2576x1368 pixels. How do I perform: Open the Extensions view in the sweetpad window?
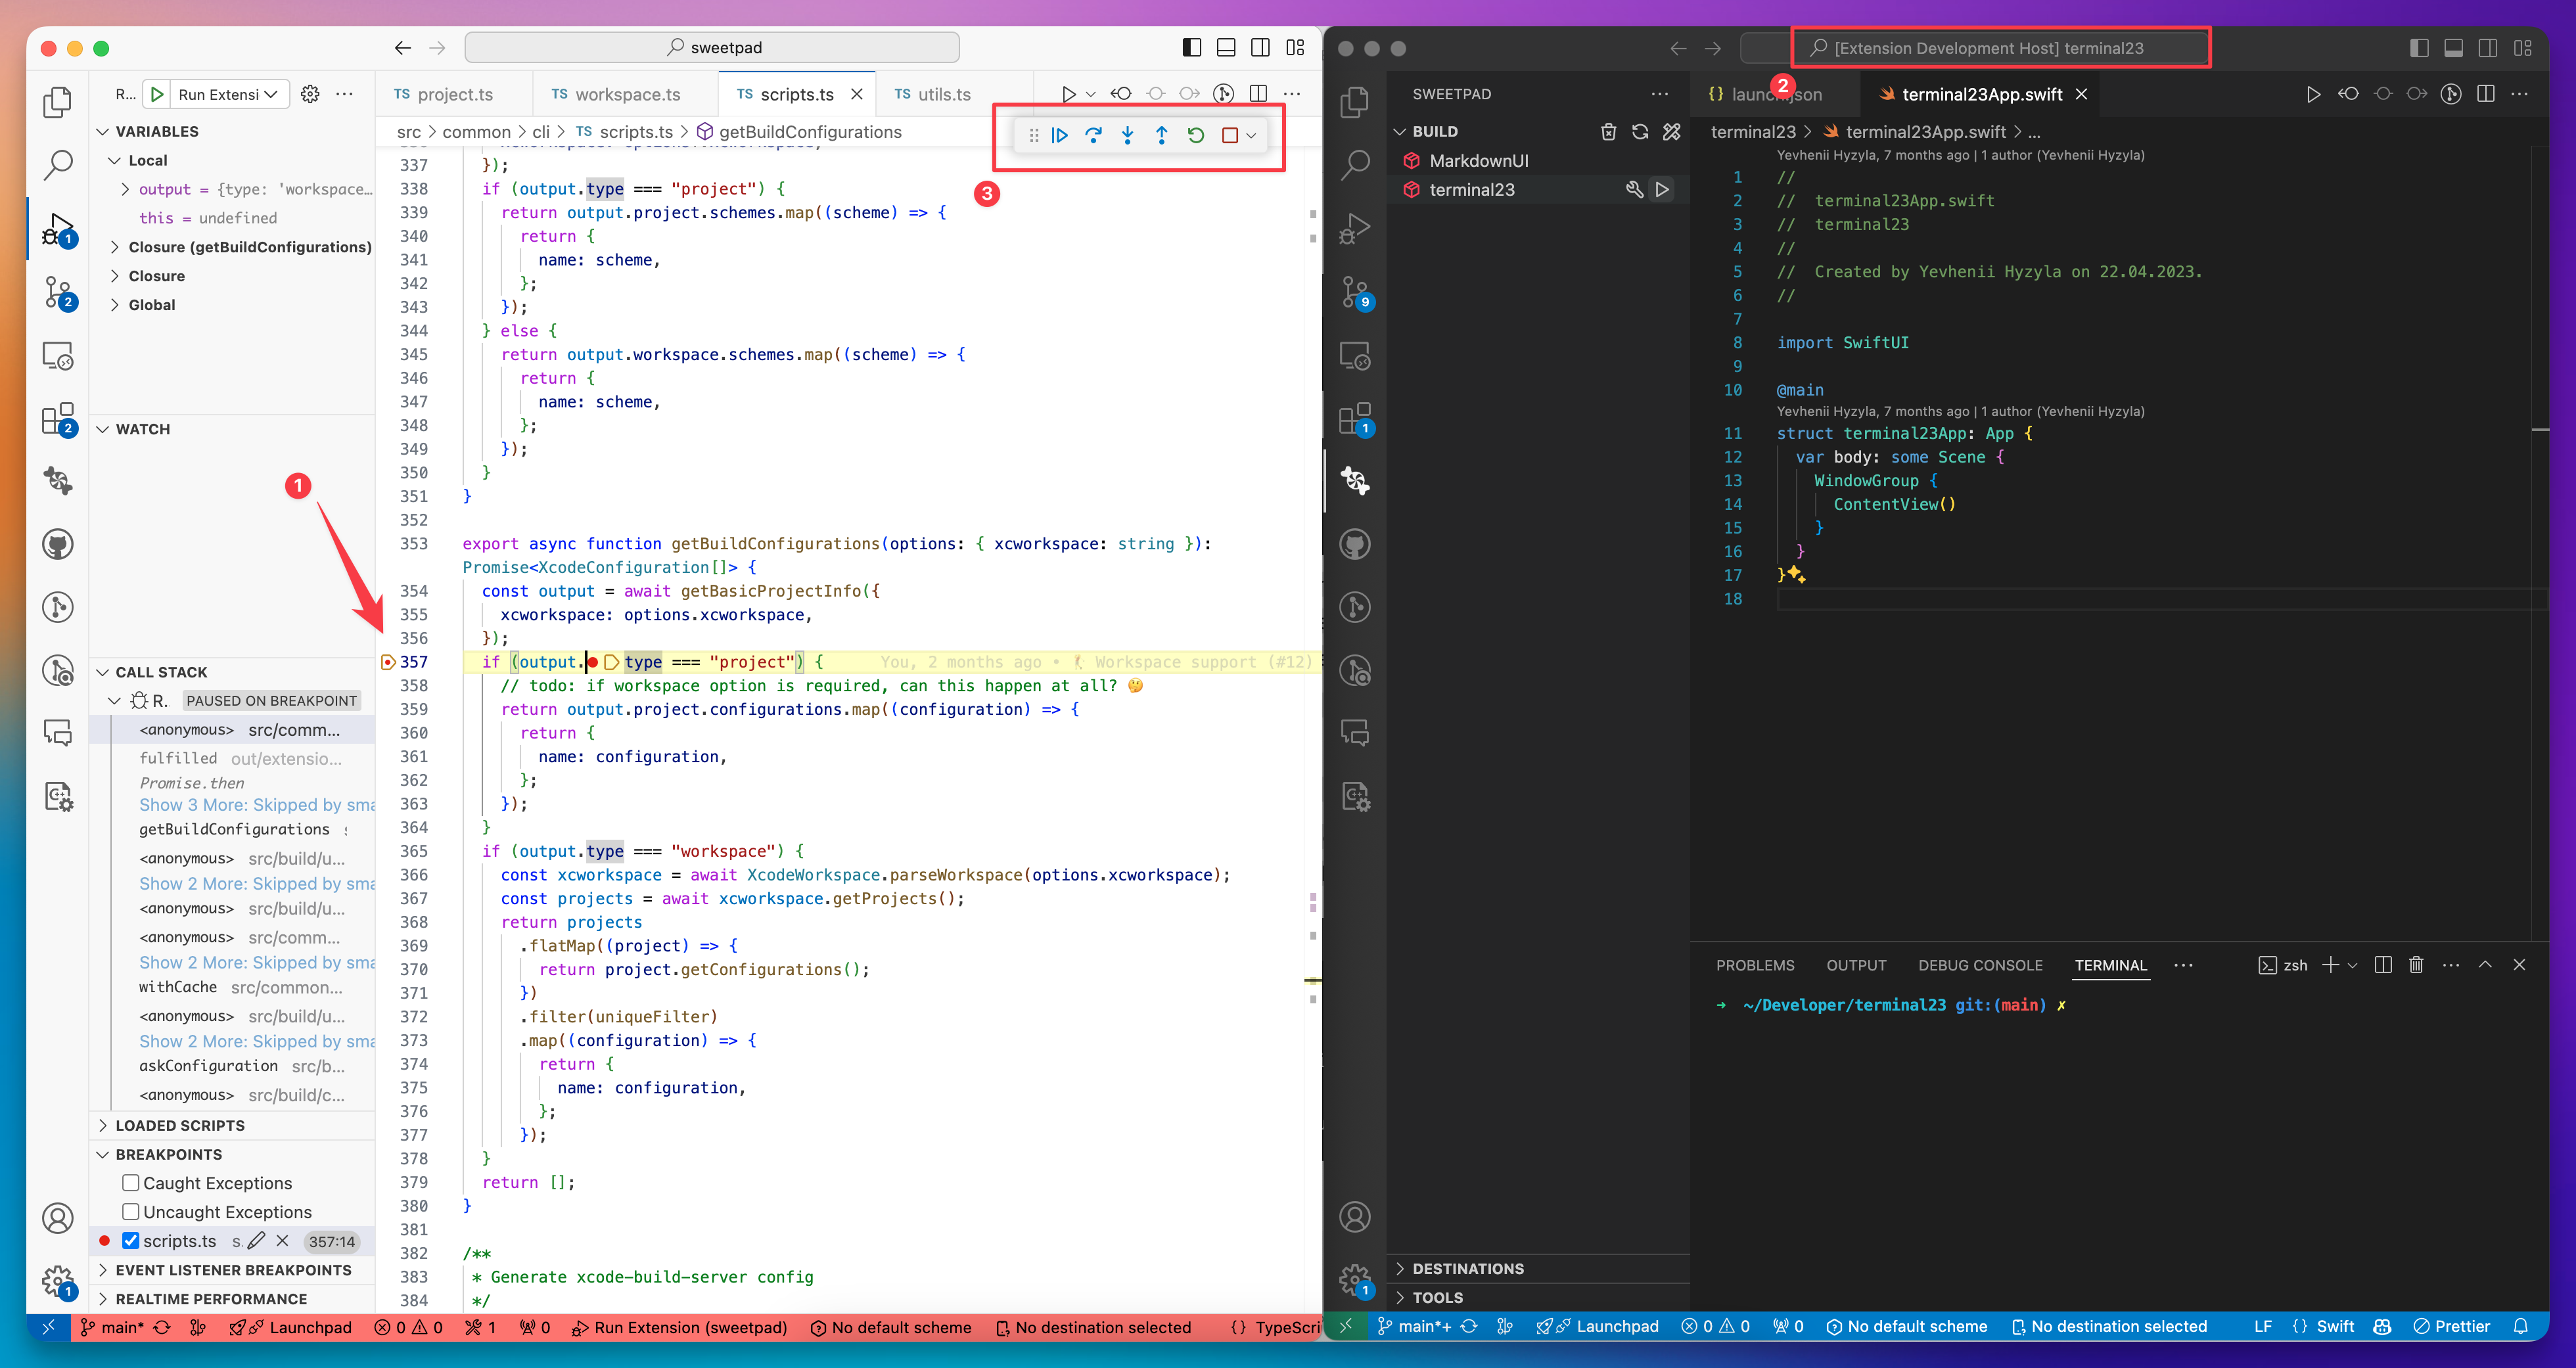point(58,419)
